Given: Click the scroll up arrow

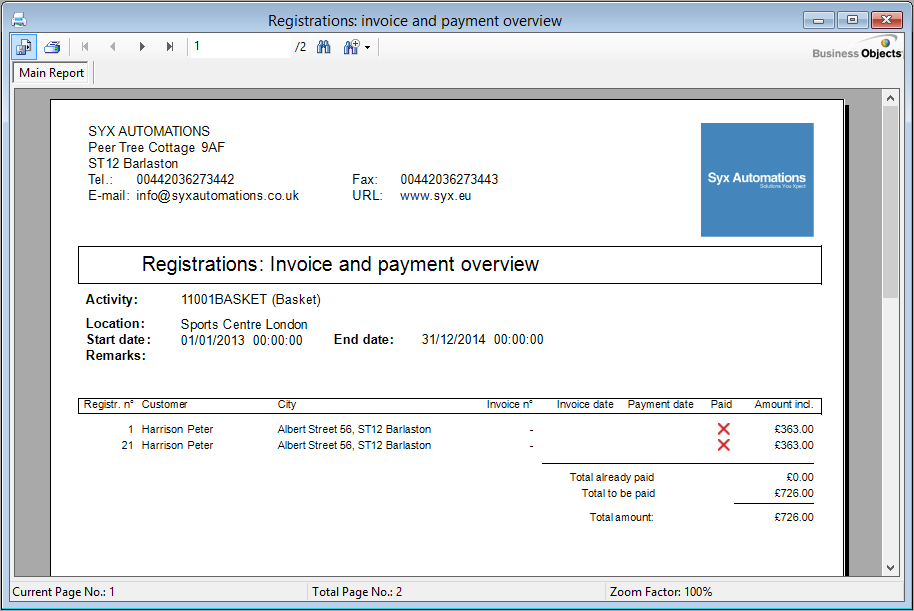Looking at the screenshot, I should [x=891, y=97].
